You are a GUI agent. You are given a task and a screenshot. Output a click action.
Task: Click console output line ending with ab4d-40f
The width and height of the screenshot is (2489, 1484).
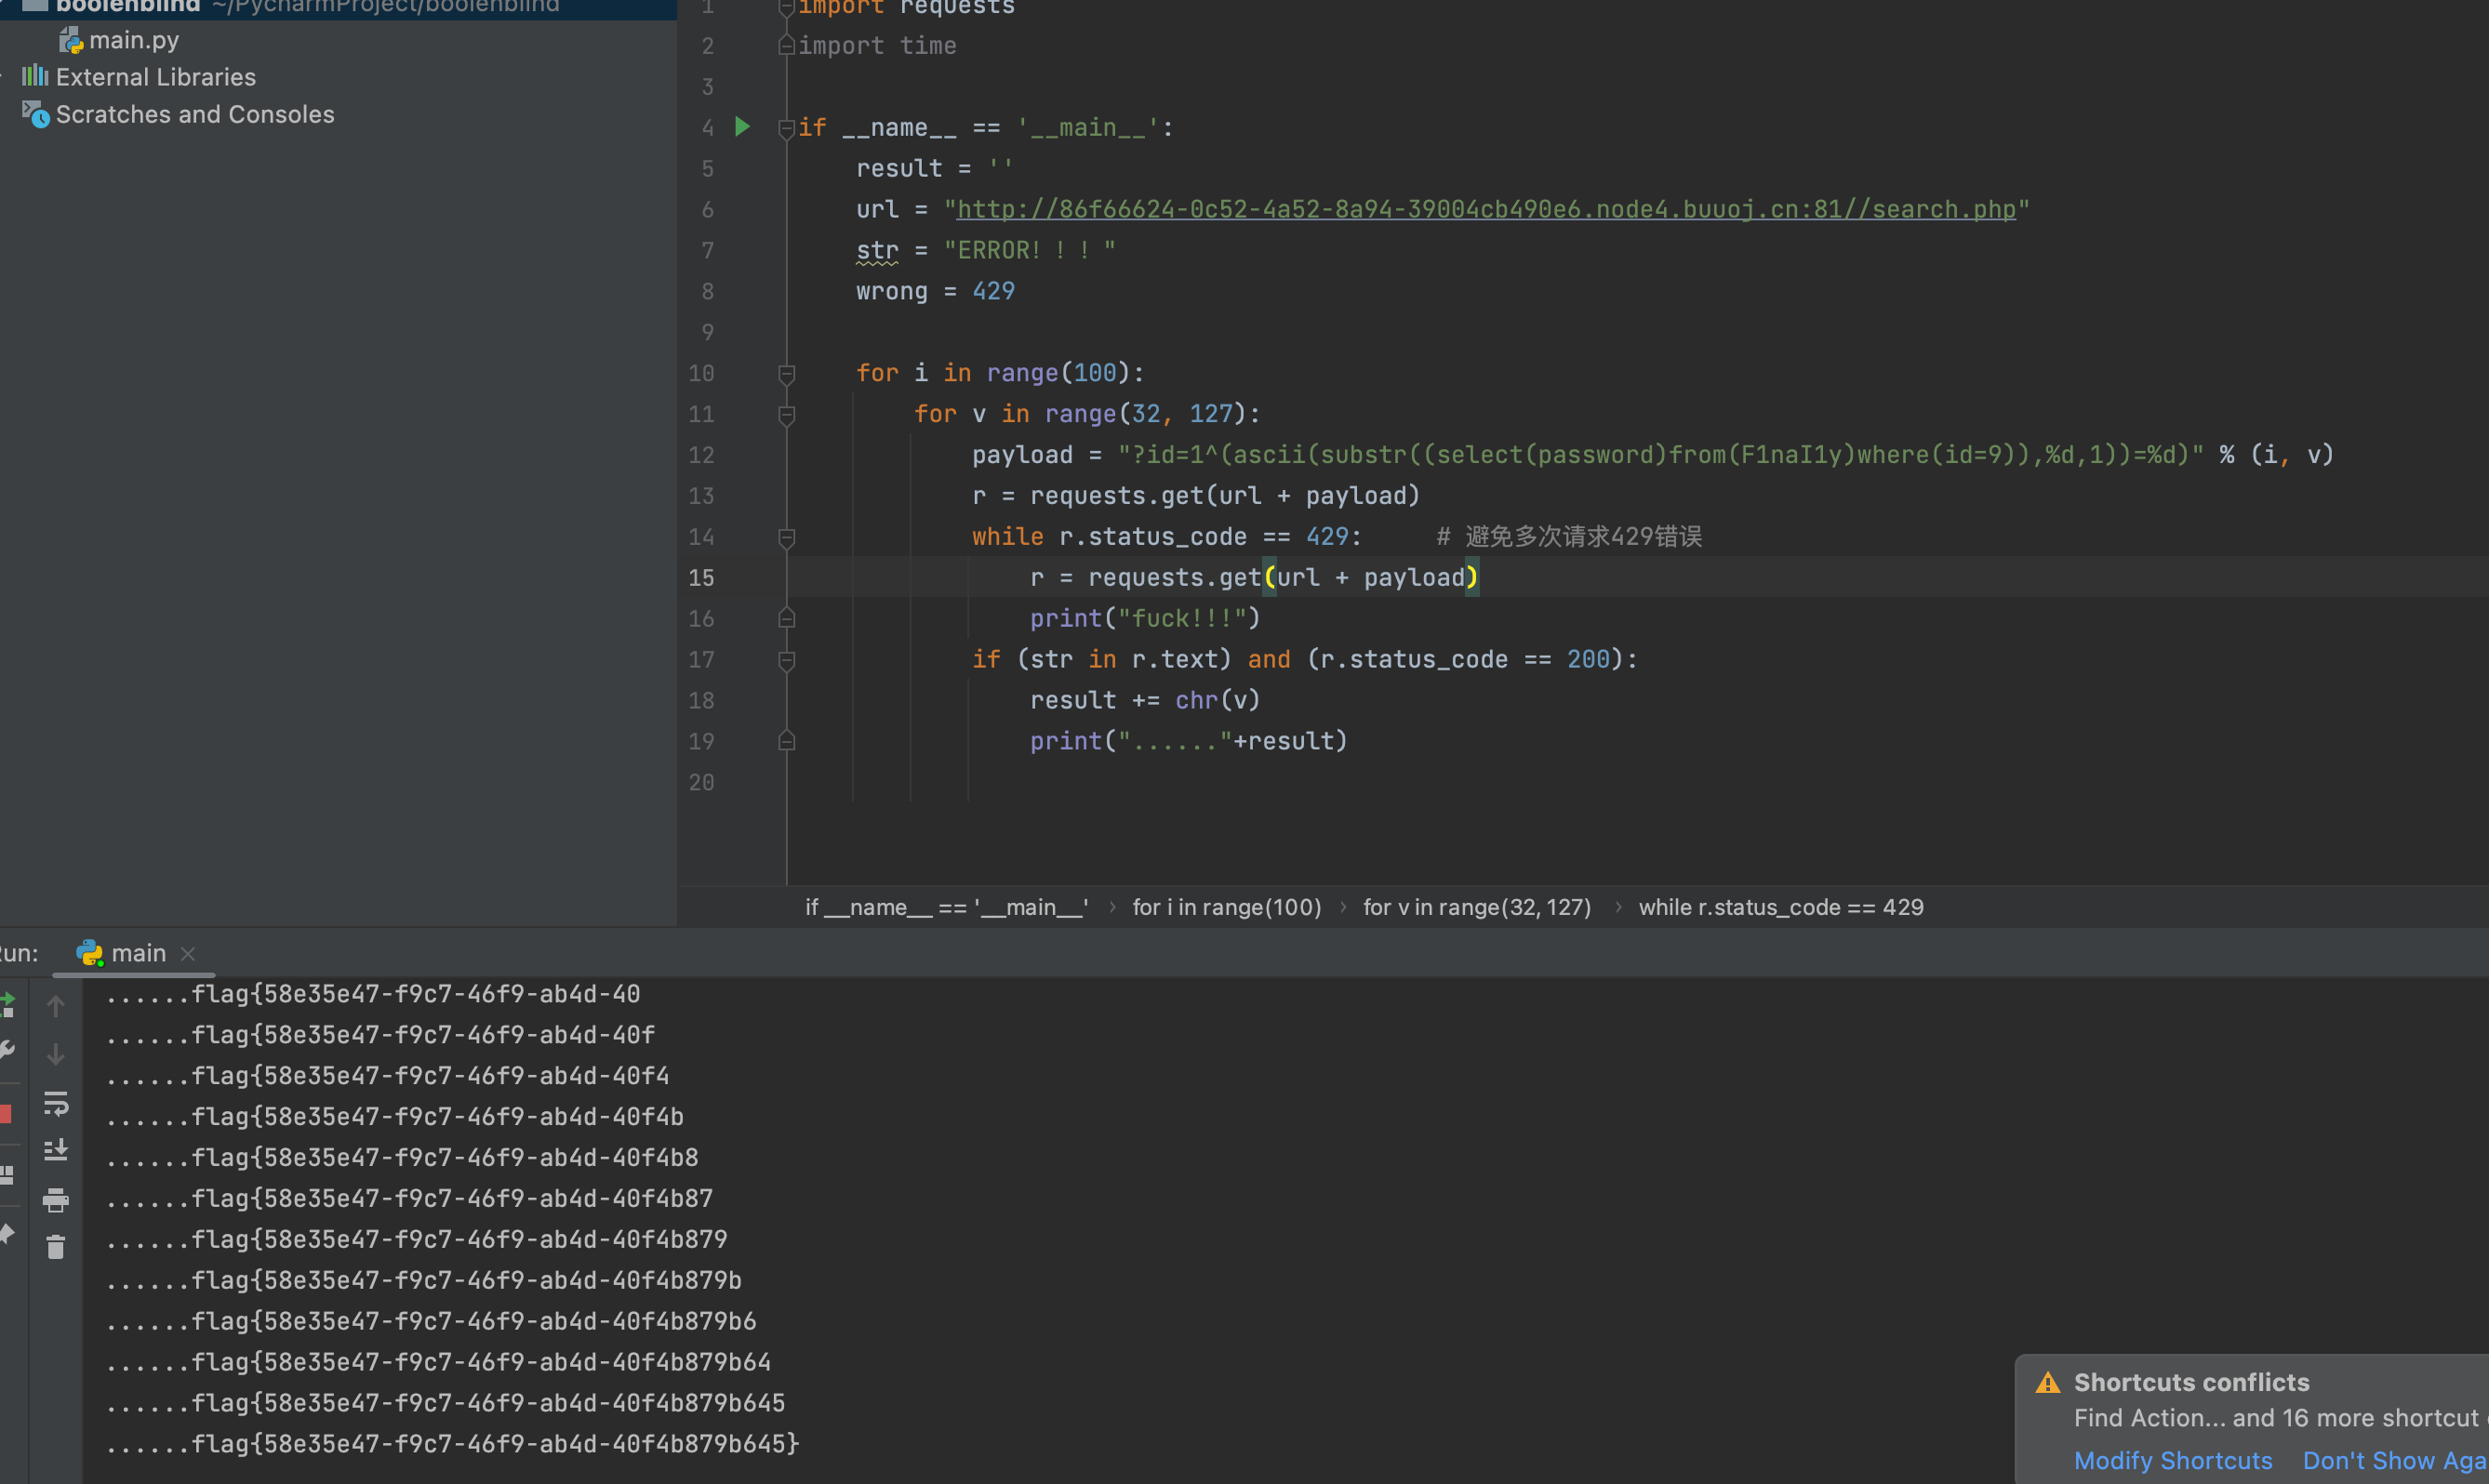click(380, 1034)
